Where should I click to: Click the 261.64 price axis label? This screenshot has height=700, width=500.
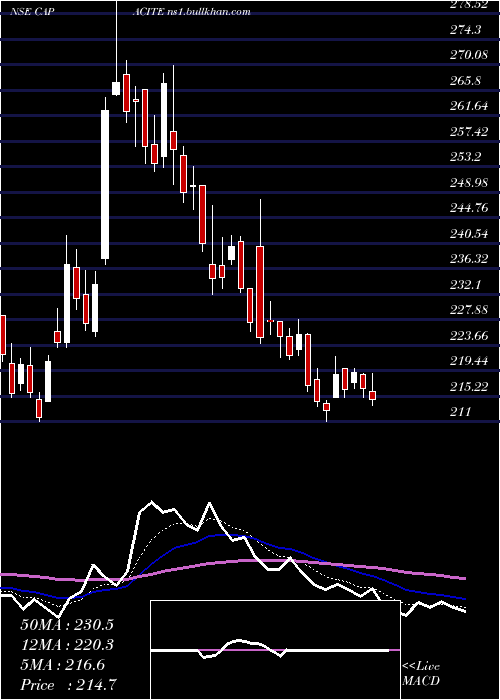coord(468,106)
